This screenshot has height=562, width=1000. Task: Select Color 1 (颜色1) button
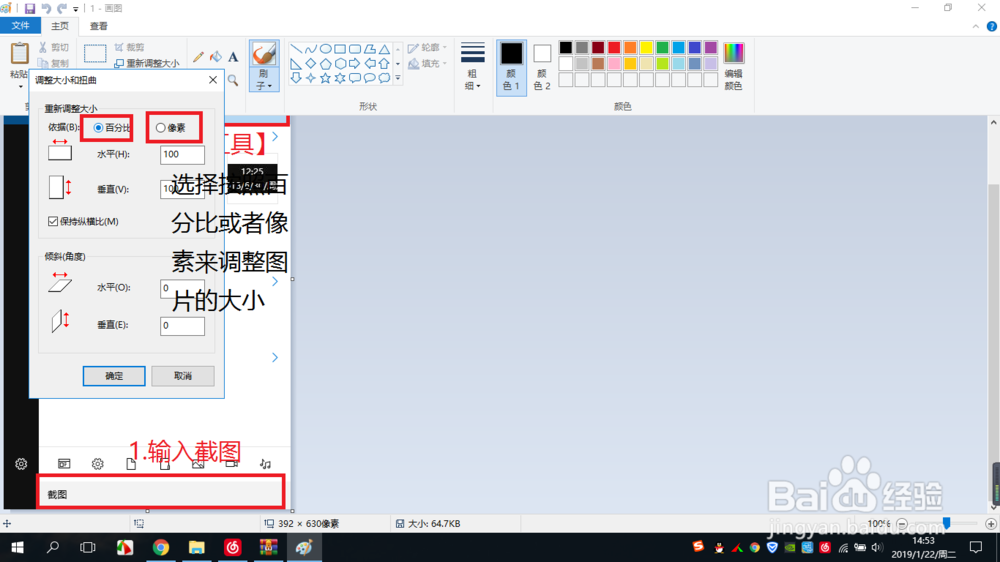(x=511, y=66)
